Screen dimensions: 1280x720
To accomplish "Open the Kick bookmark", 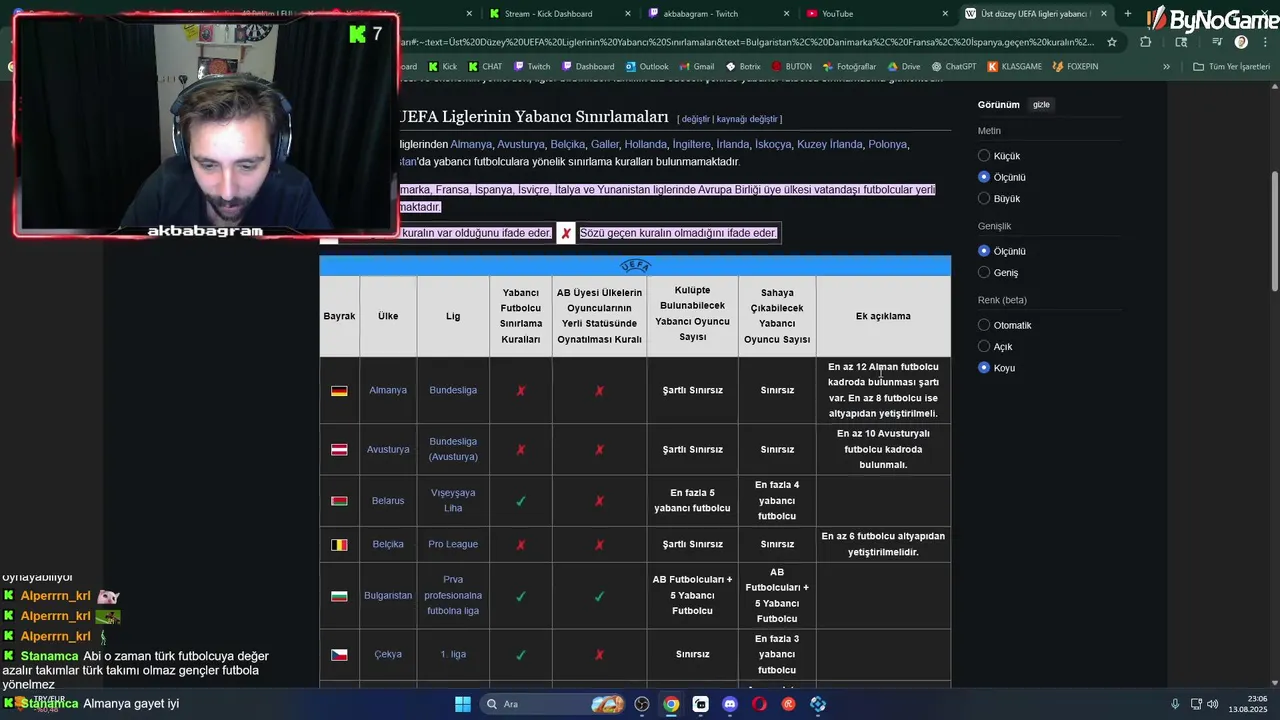I will pyautogui.click(x=441, y=67).
